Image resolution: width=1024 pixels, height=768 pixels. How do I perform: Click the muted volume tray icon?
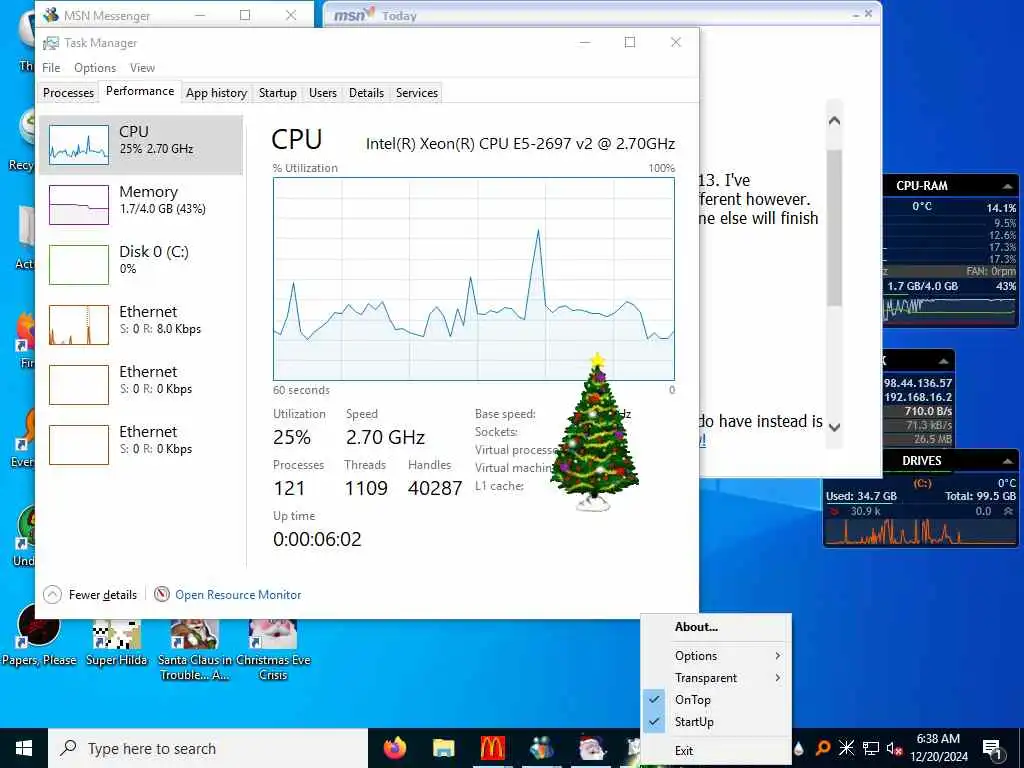pos(894,748)
